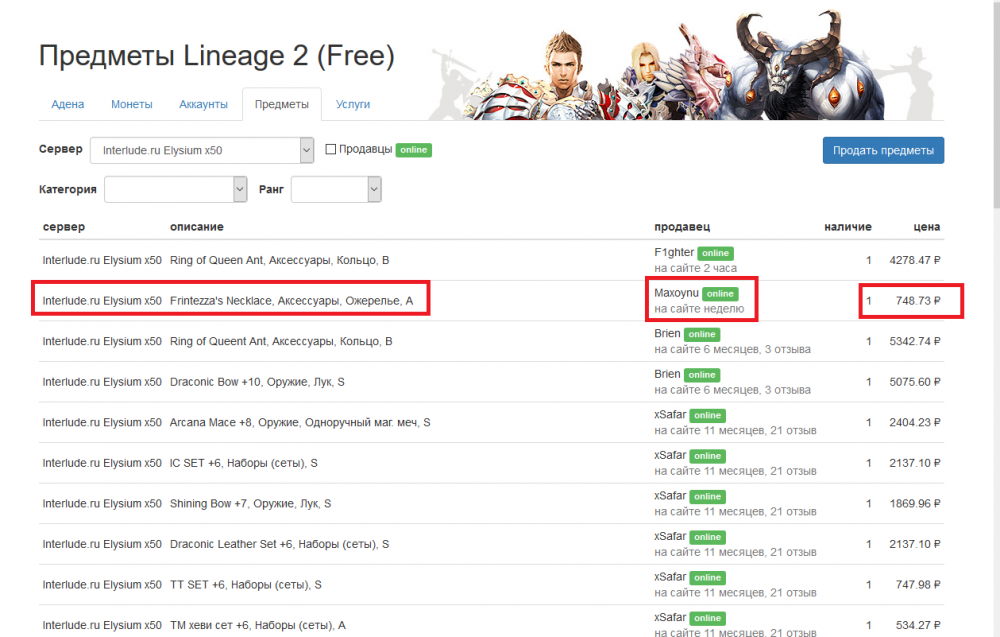Screen dimensions: 1000x637
Task: Click the продавец column header
Action: [682, 227]
